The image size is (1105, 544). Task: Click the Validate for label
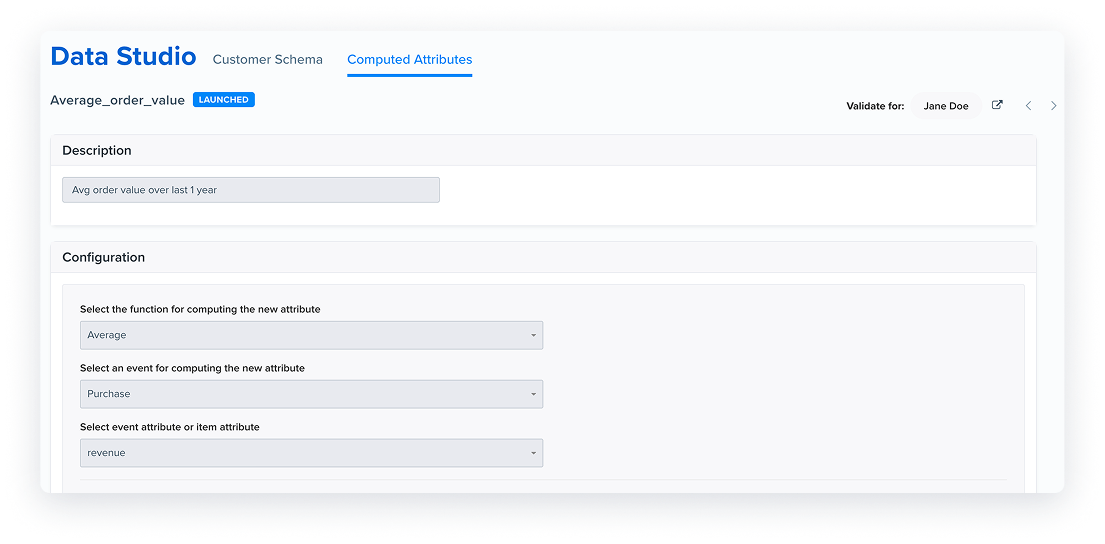click(x=875, y=106)
